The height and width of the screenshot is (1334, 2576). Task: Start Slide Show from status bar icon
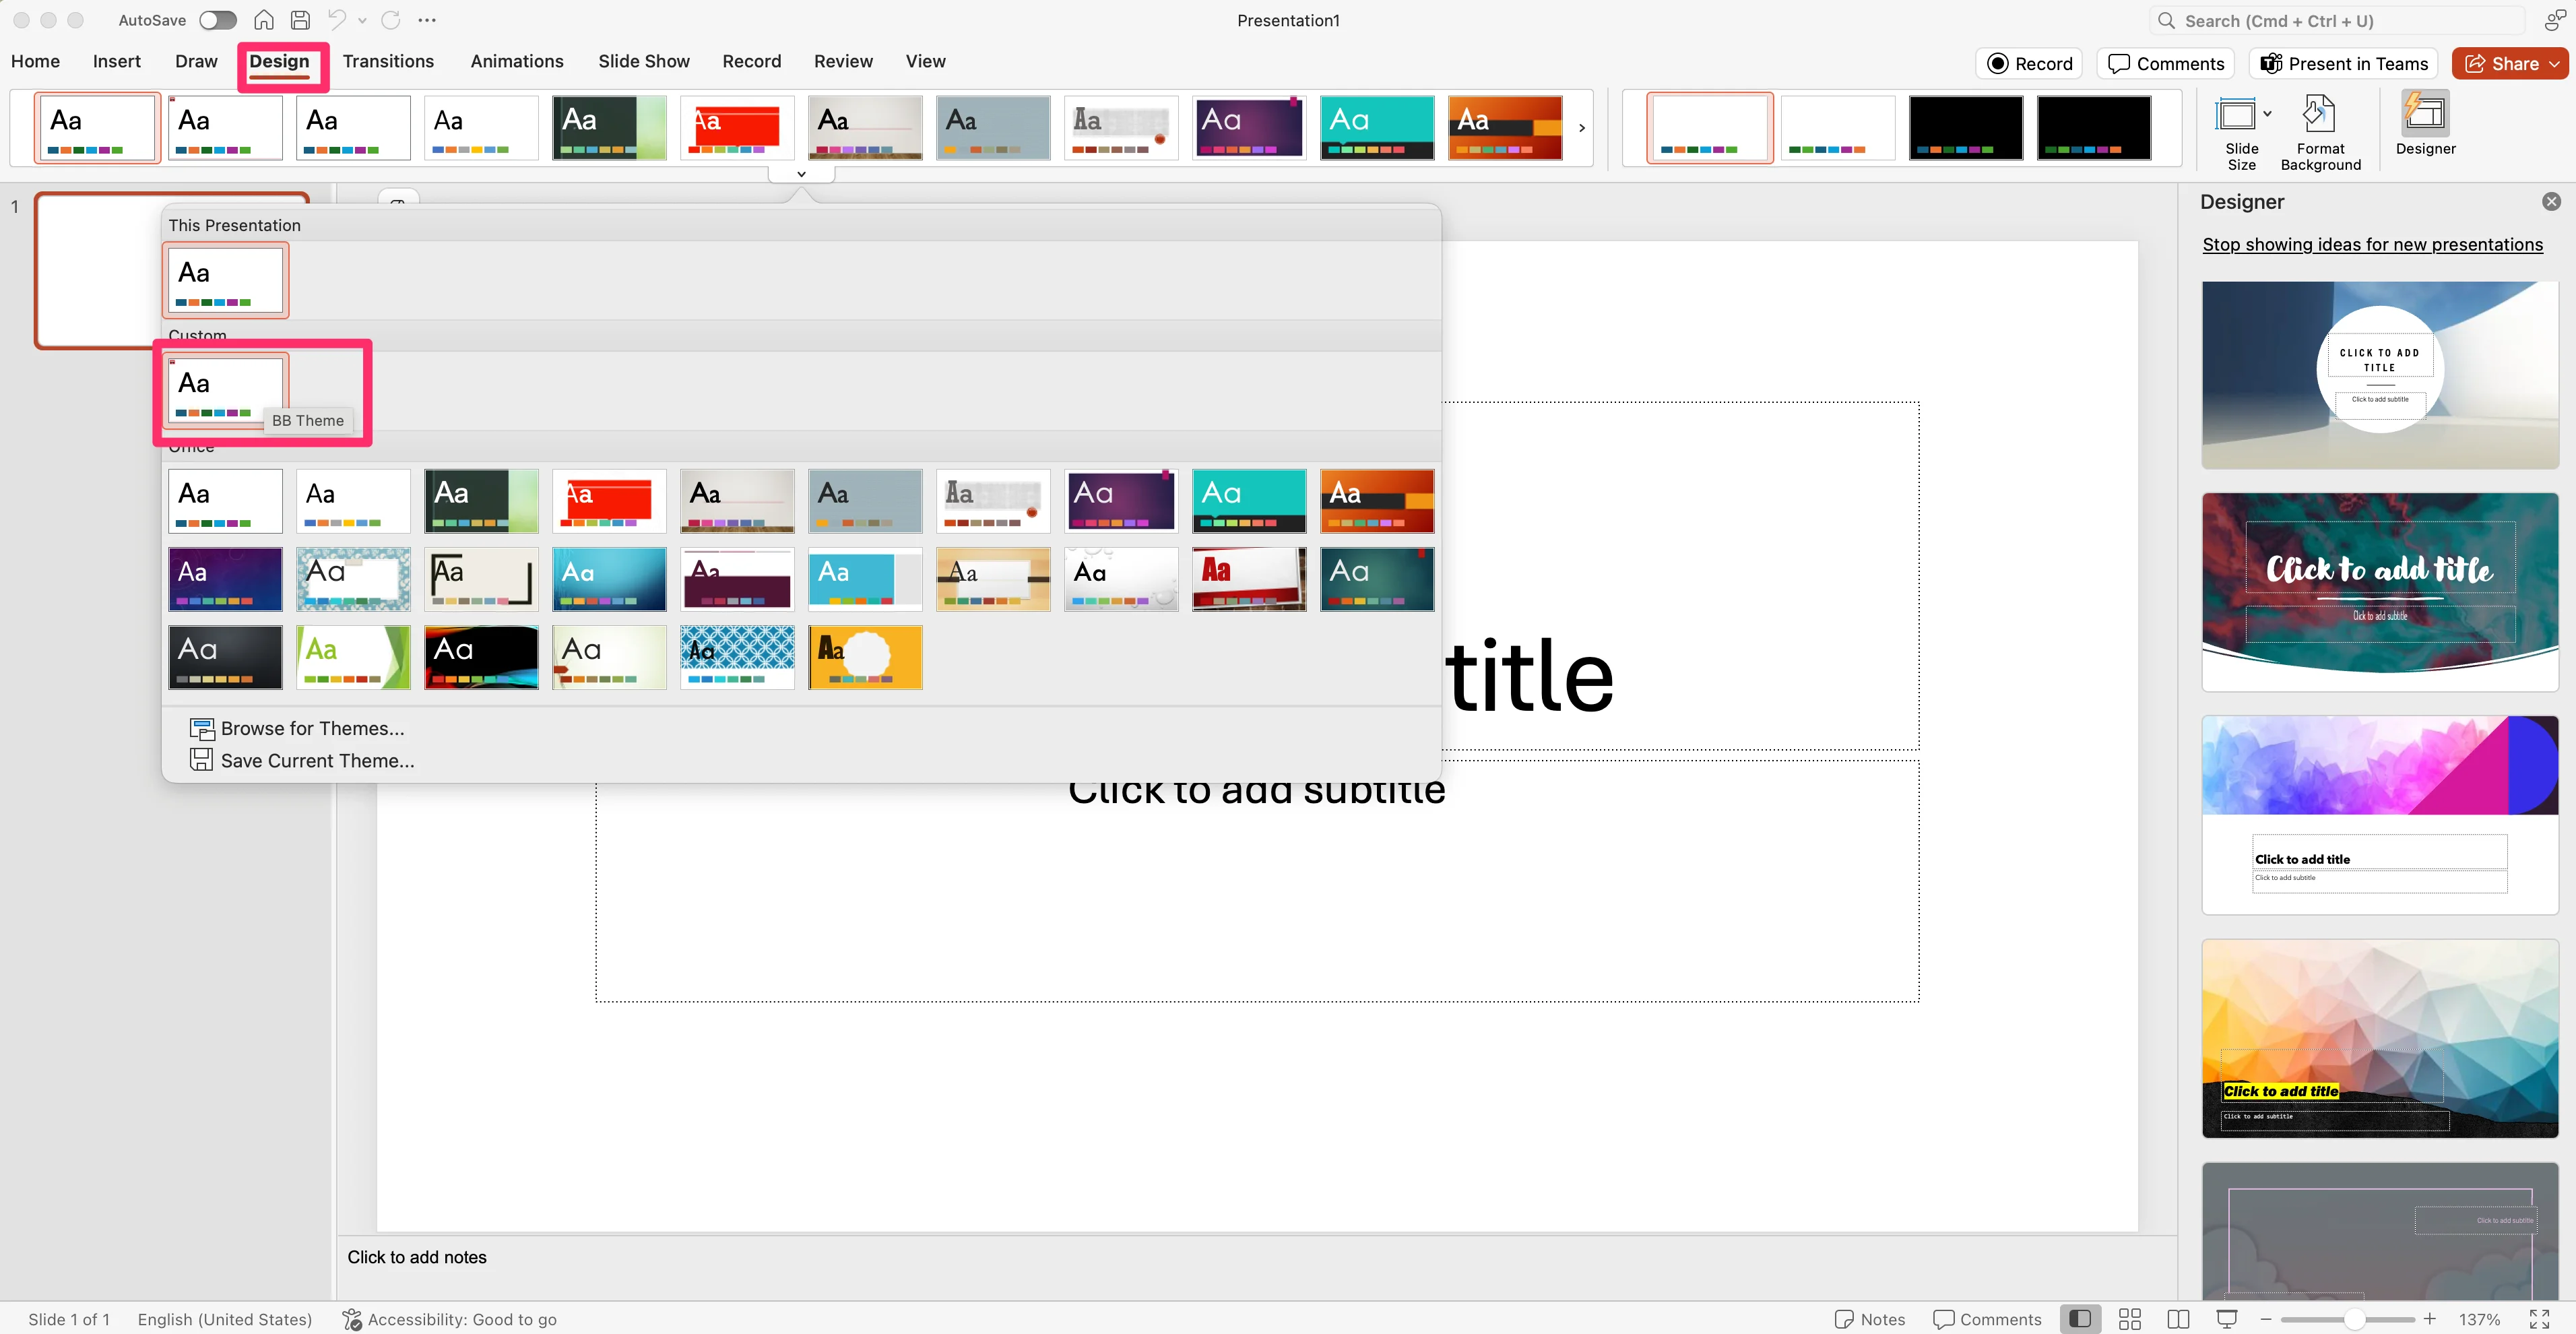pos(2226,1319)
